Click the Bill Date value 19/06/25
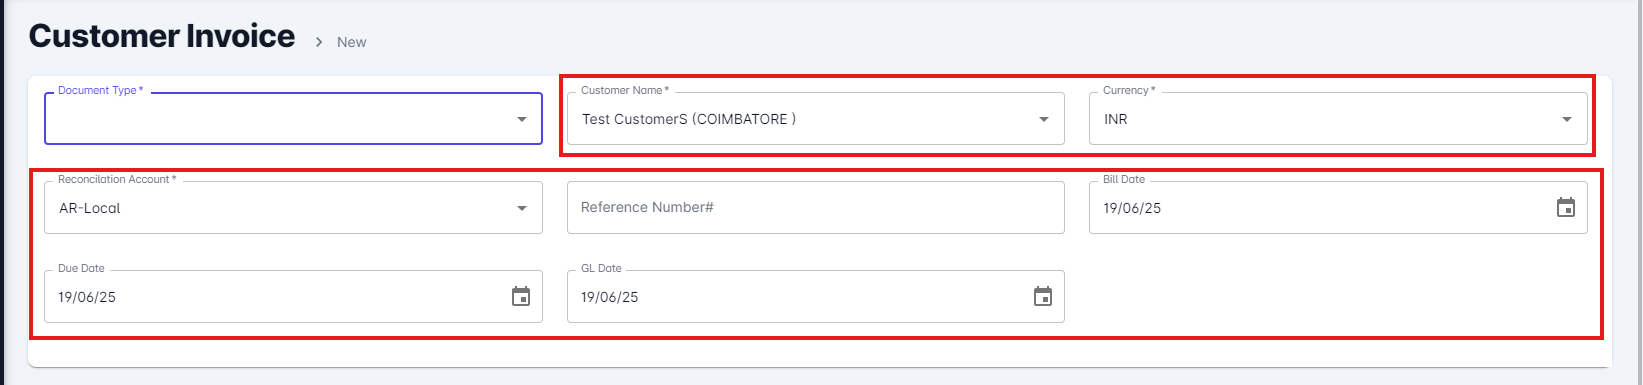The width and height of the screenshot is (1643, 385). [1132, 208]
